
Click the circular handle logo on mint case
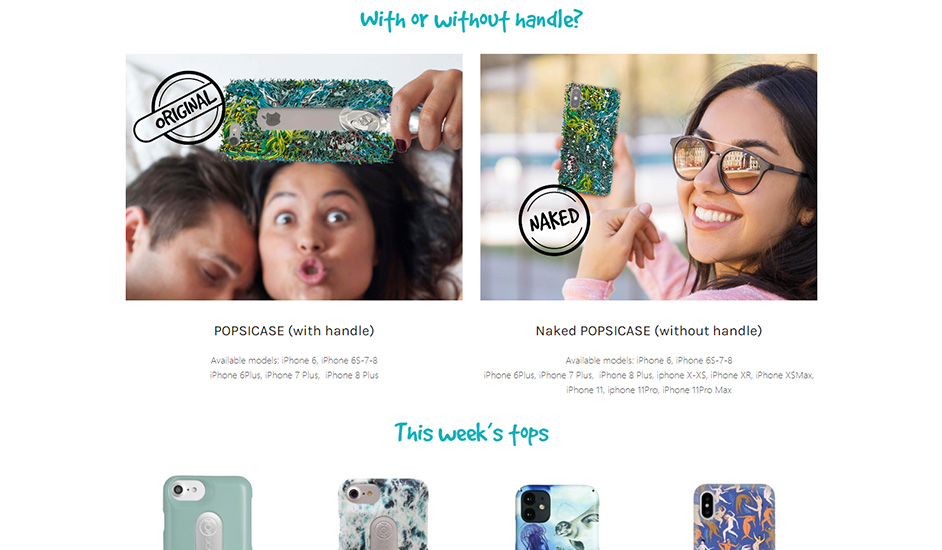tap(210, 531)
